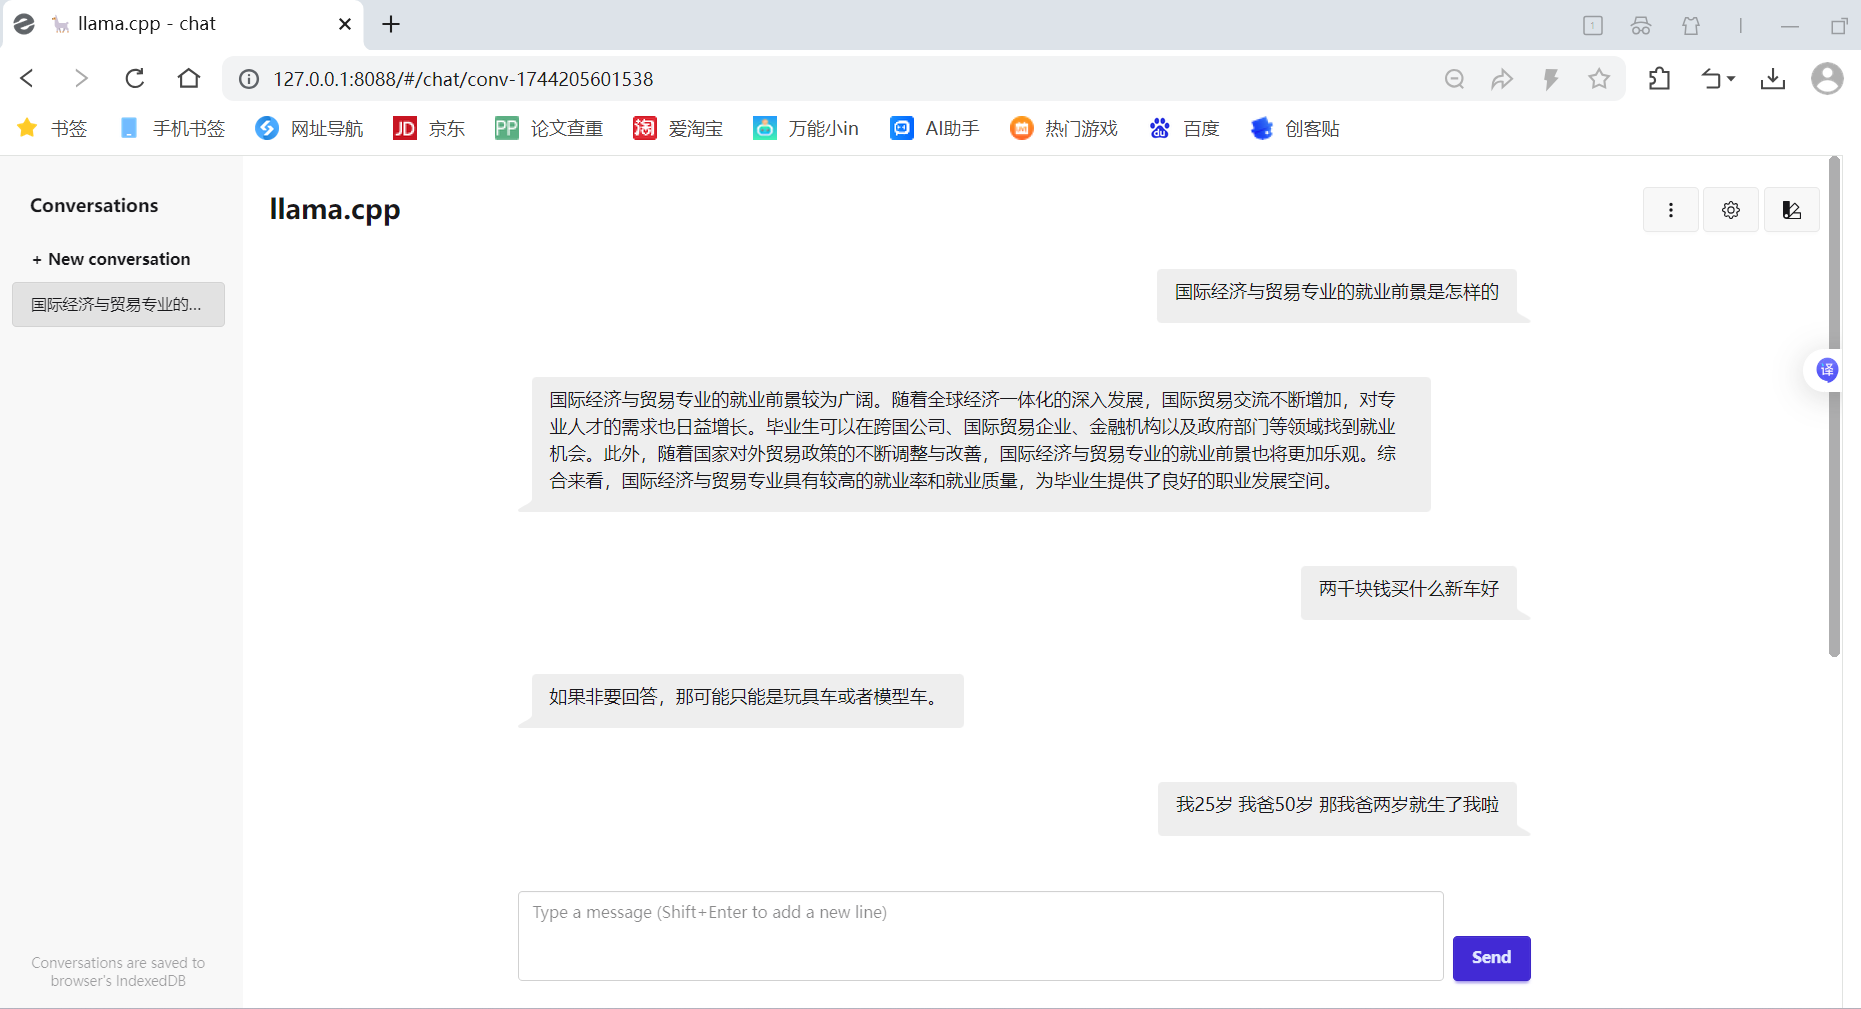Open the zoom out magnifier icon

tap(1455, 79)
